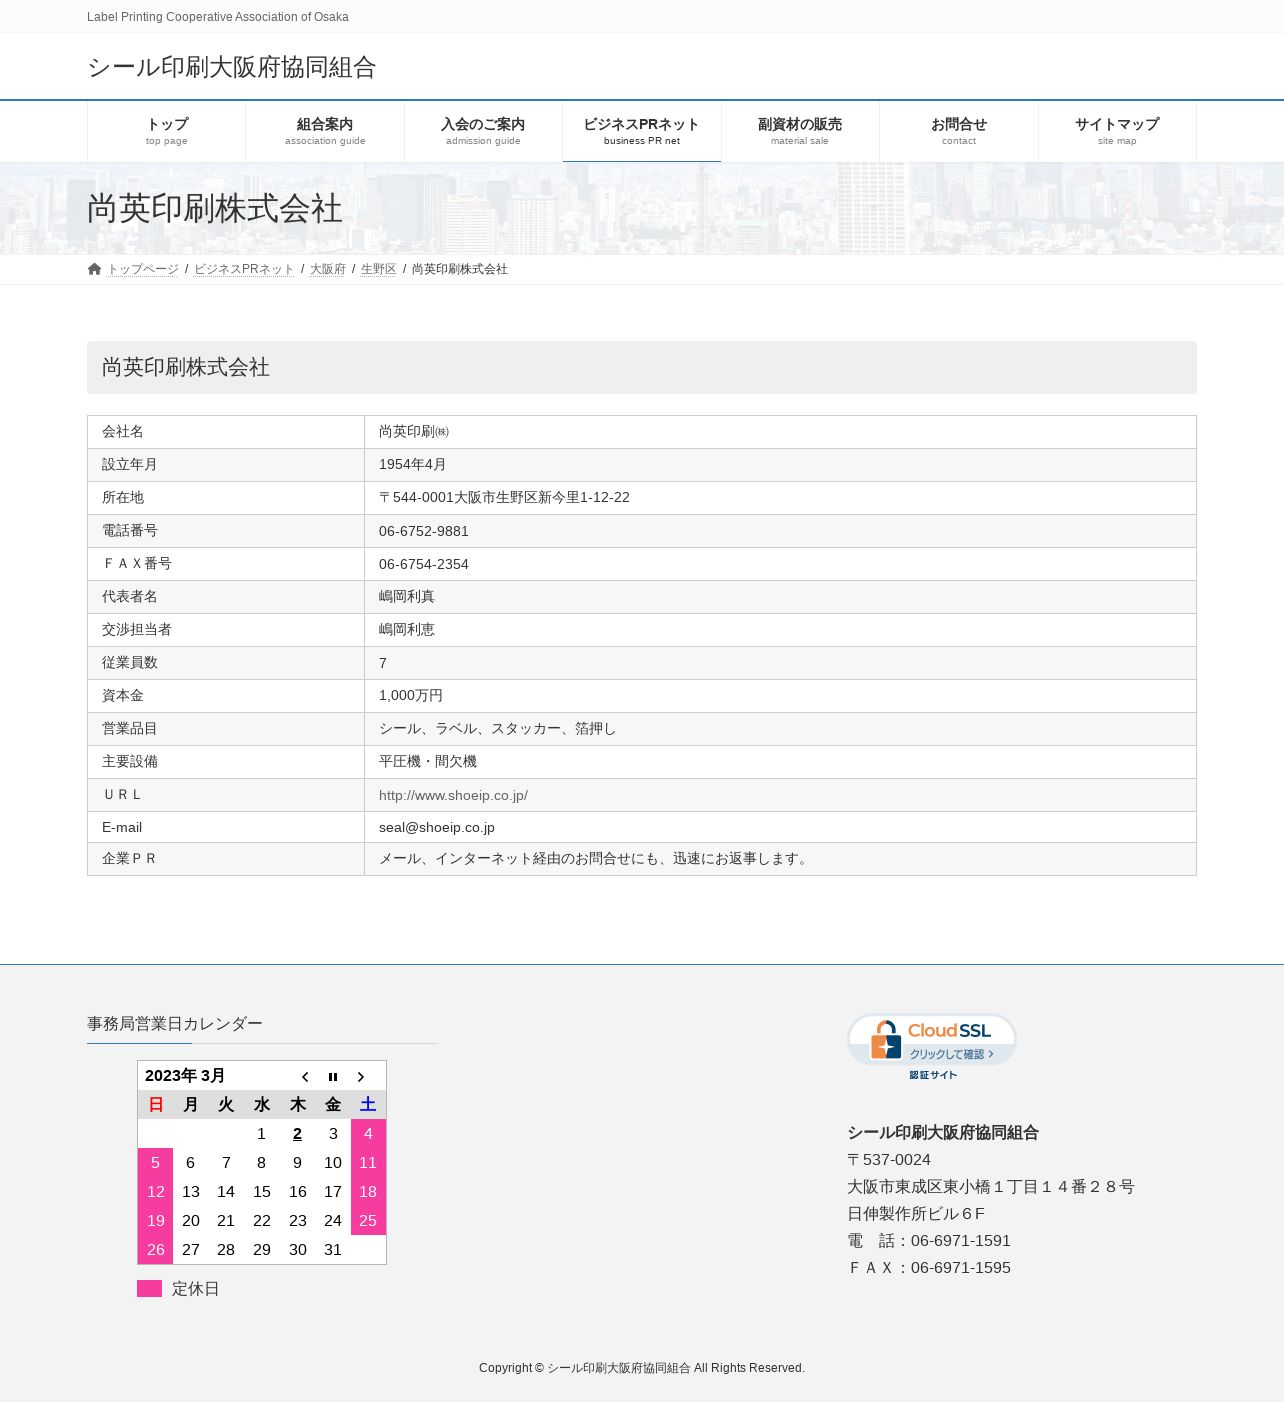Follow 大阪府 breadcrumb link
Viewport: 1284px width, 1402px height.
[328, 269]
